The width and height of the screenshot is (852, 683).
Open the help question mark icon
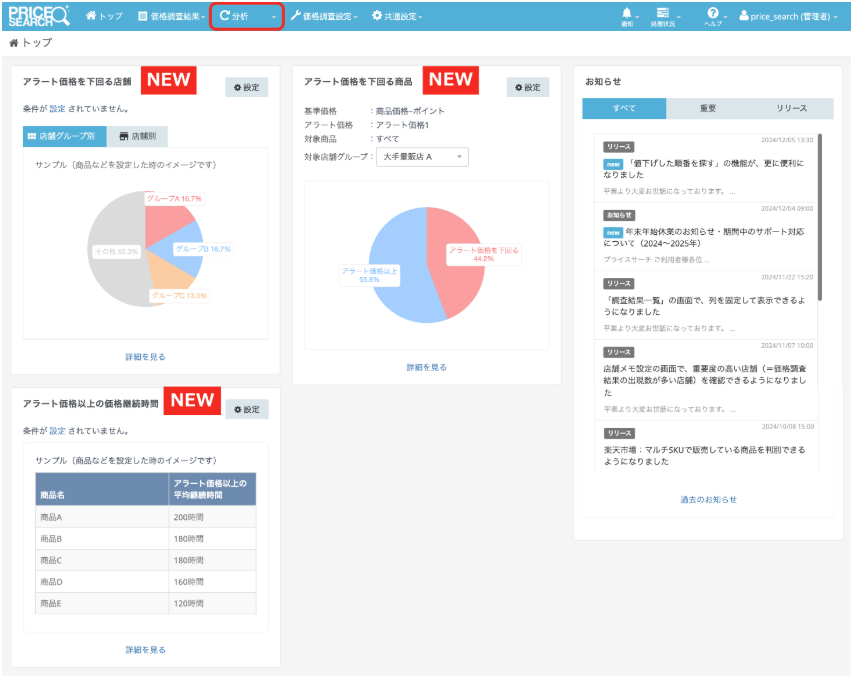pyautogui.click(x=713, y=14)
